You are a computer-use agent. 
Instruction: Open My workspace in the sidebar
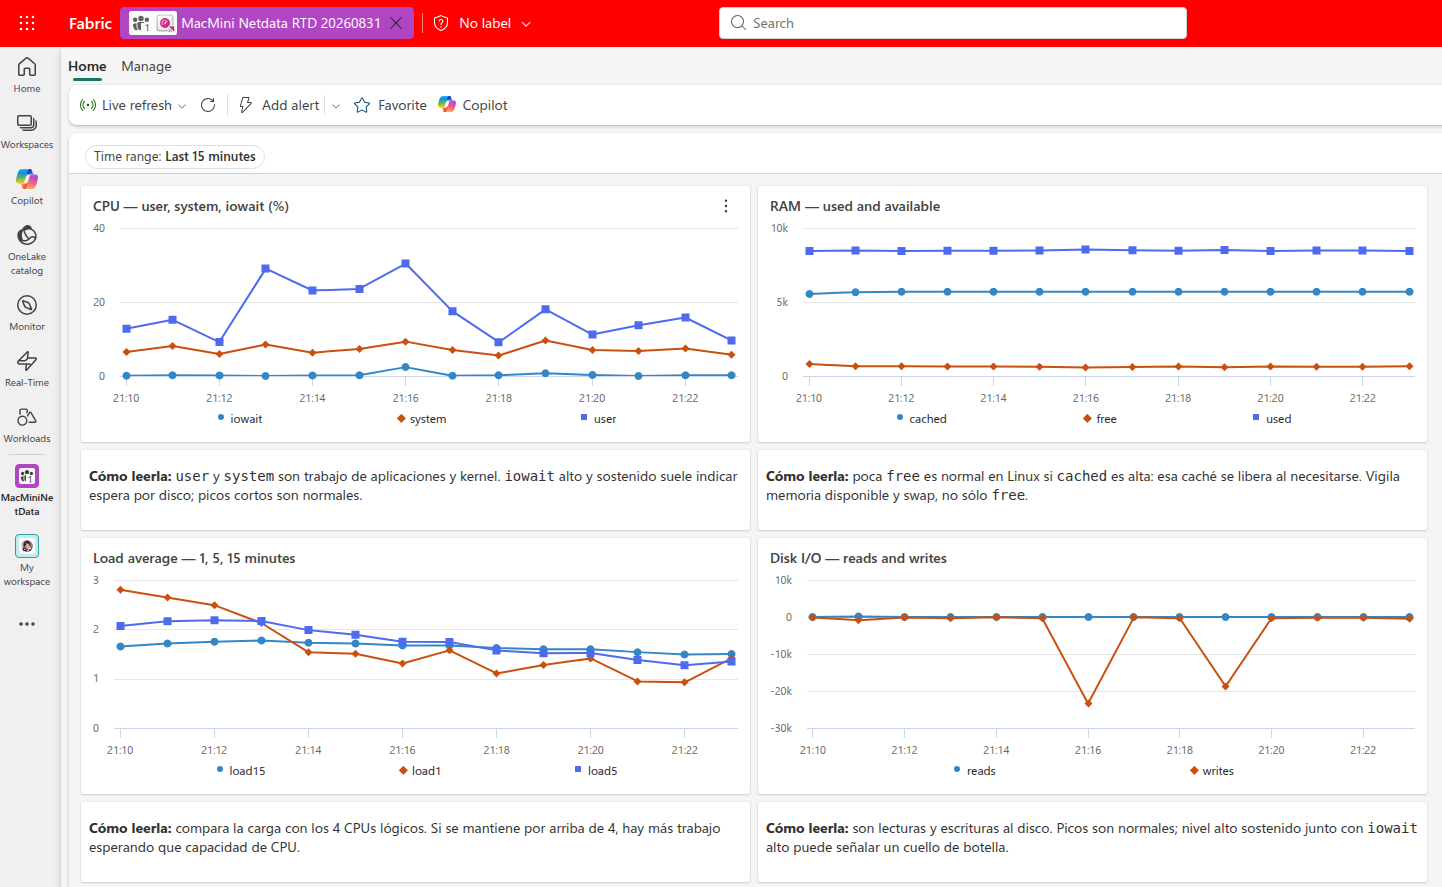[x=27, y=560]
